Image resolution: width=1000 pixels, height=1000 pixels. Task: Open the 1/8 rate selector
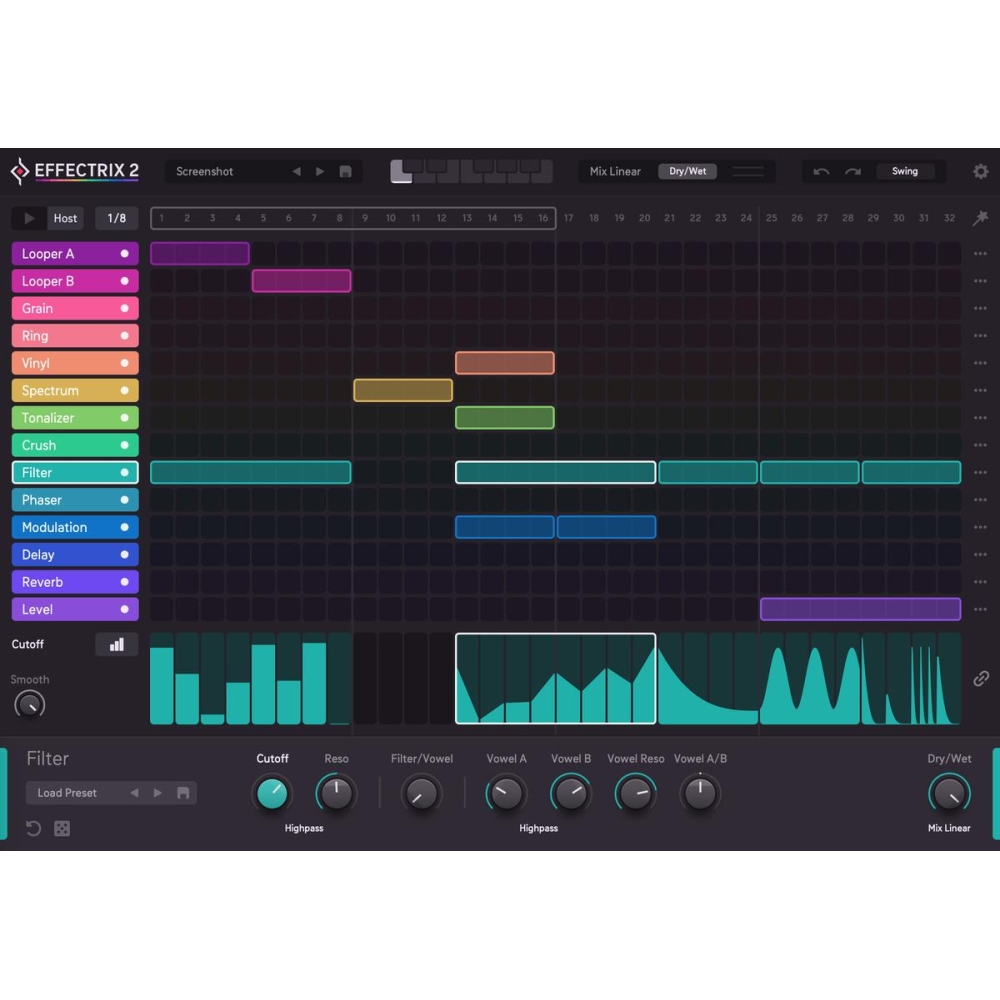pos(117,218)
